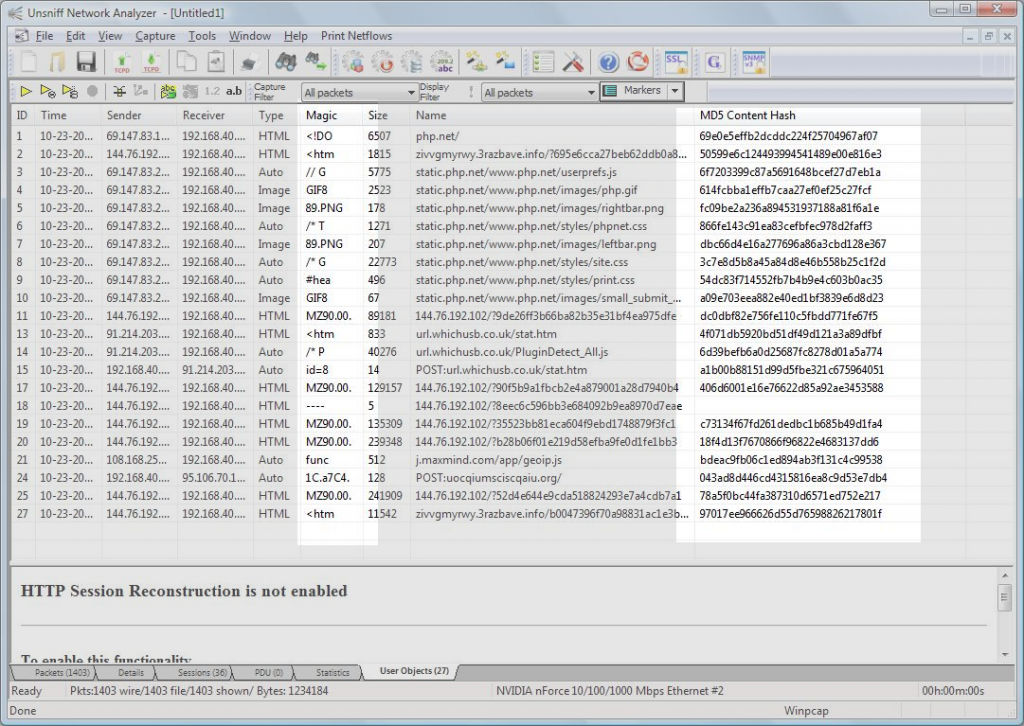Click the Copy pages toolbar icon

click(187, 62)
